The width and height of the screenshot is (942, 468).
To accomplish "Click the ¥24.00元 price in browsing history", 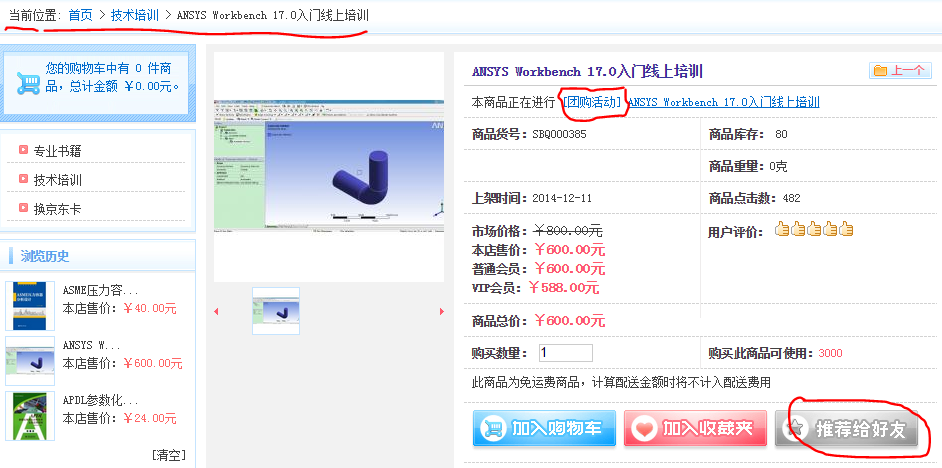I will pos(150,418).
